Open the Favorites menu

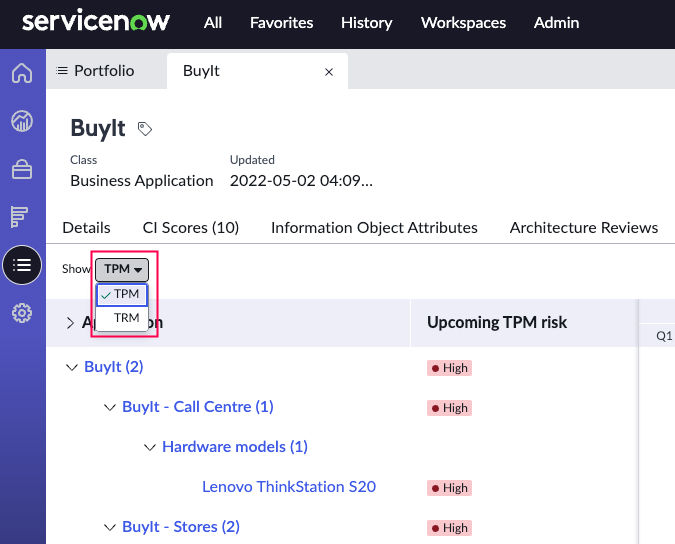coord(282,22)
